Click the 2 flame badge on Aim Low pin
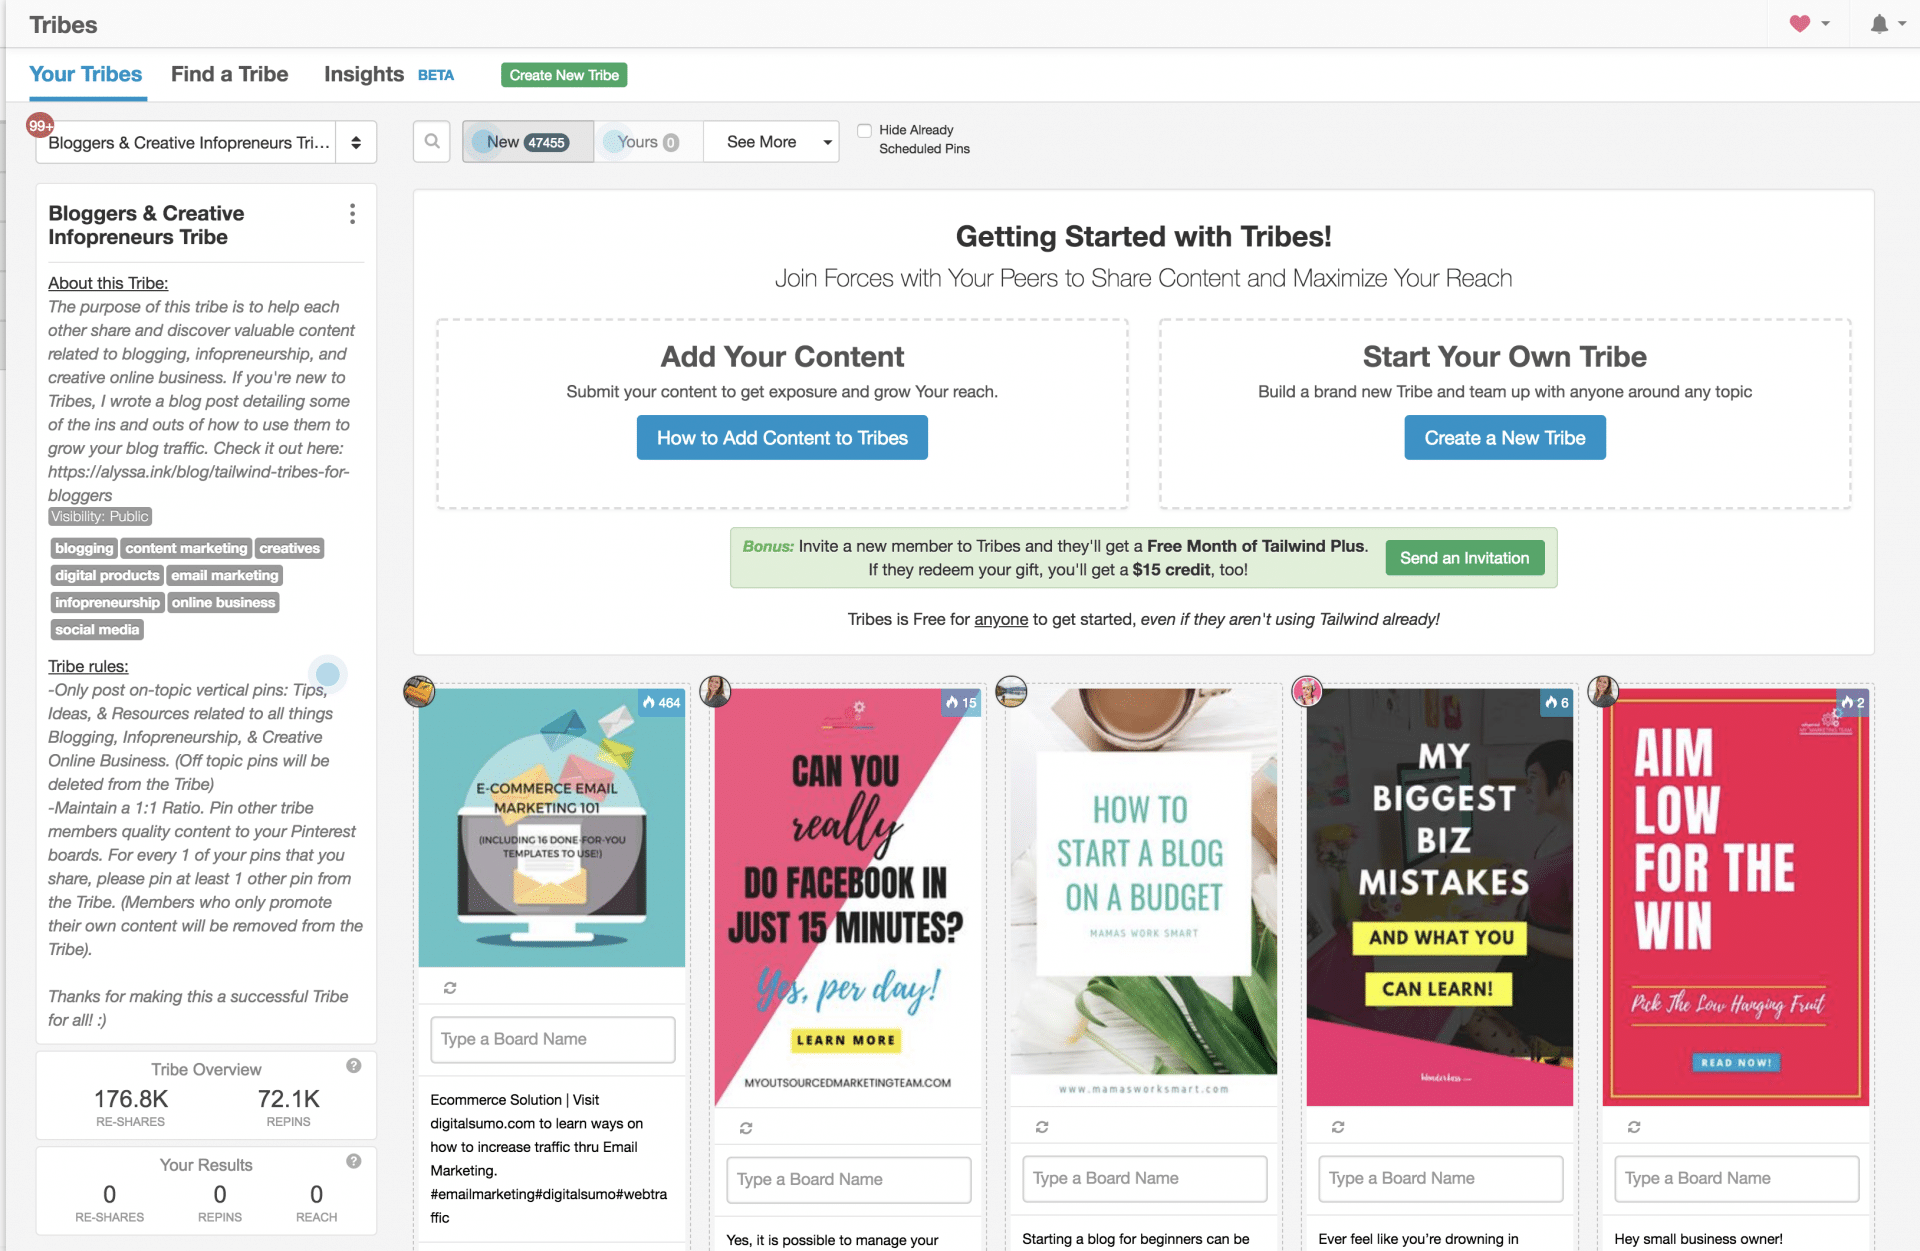 (1853, 703)
